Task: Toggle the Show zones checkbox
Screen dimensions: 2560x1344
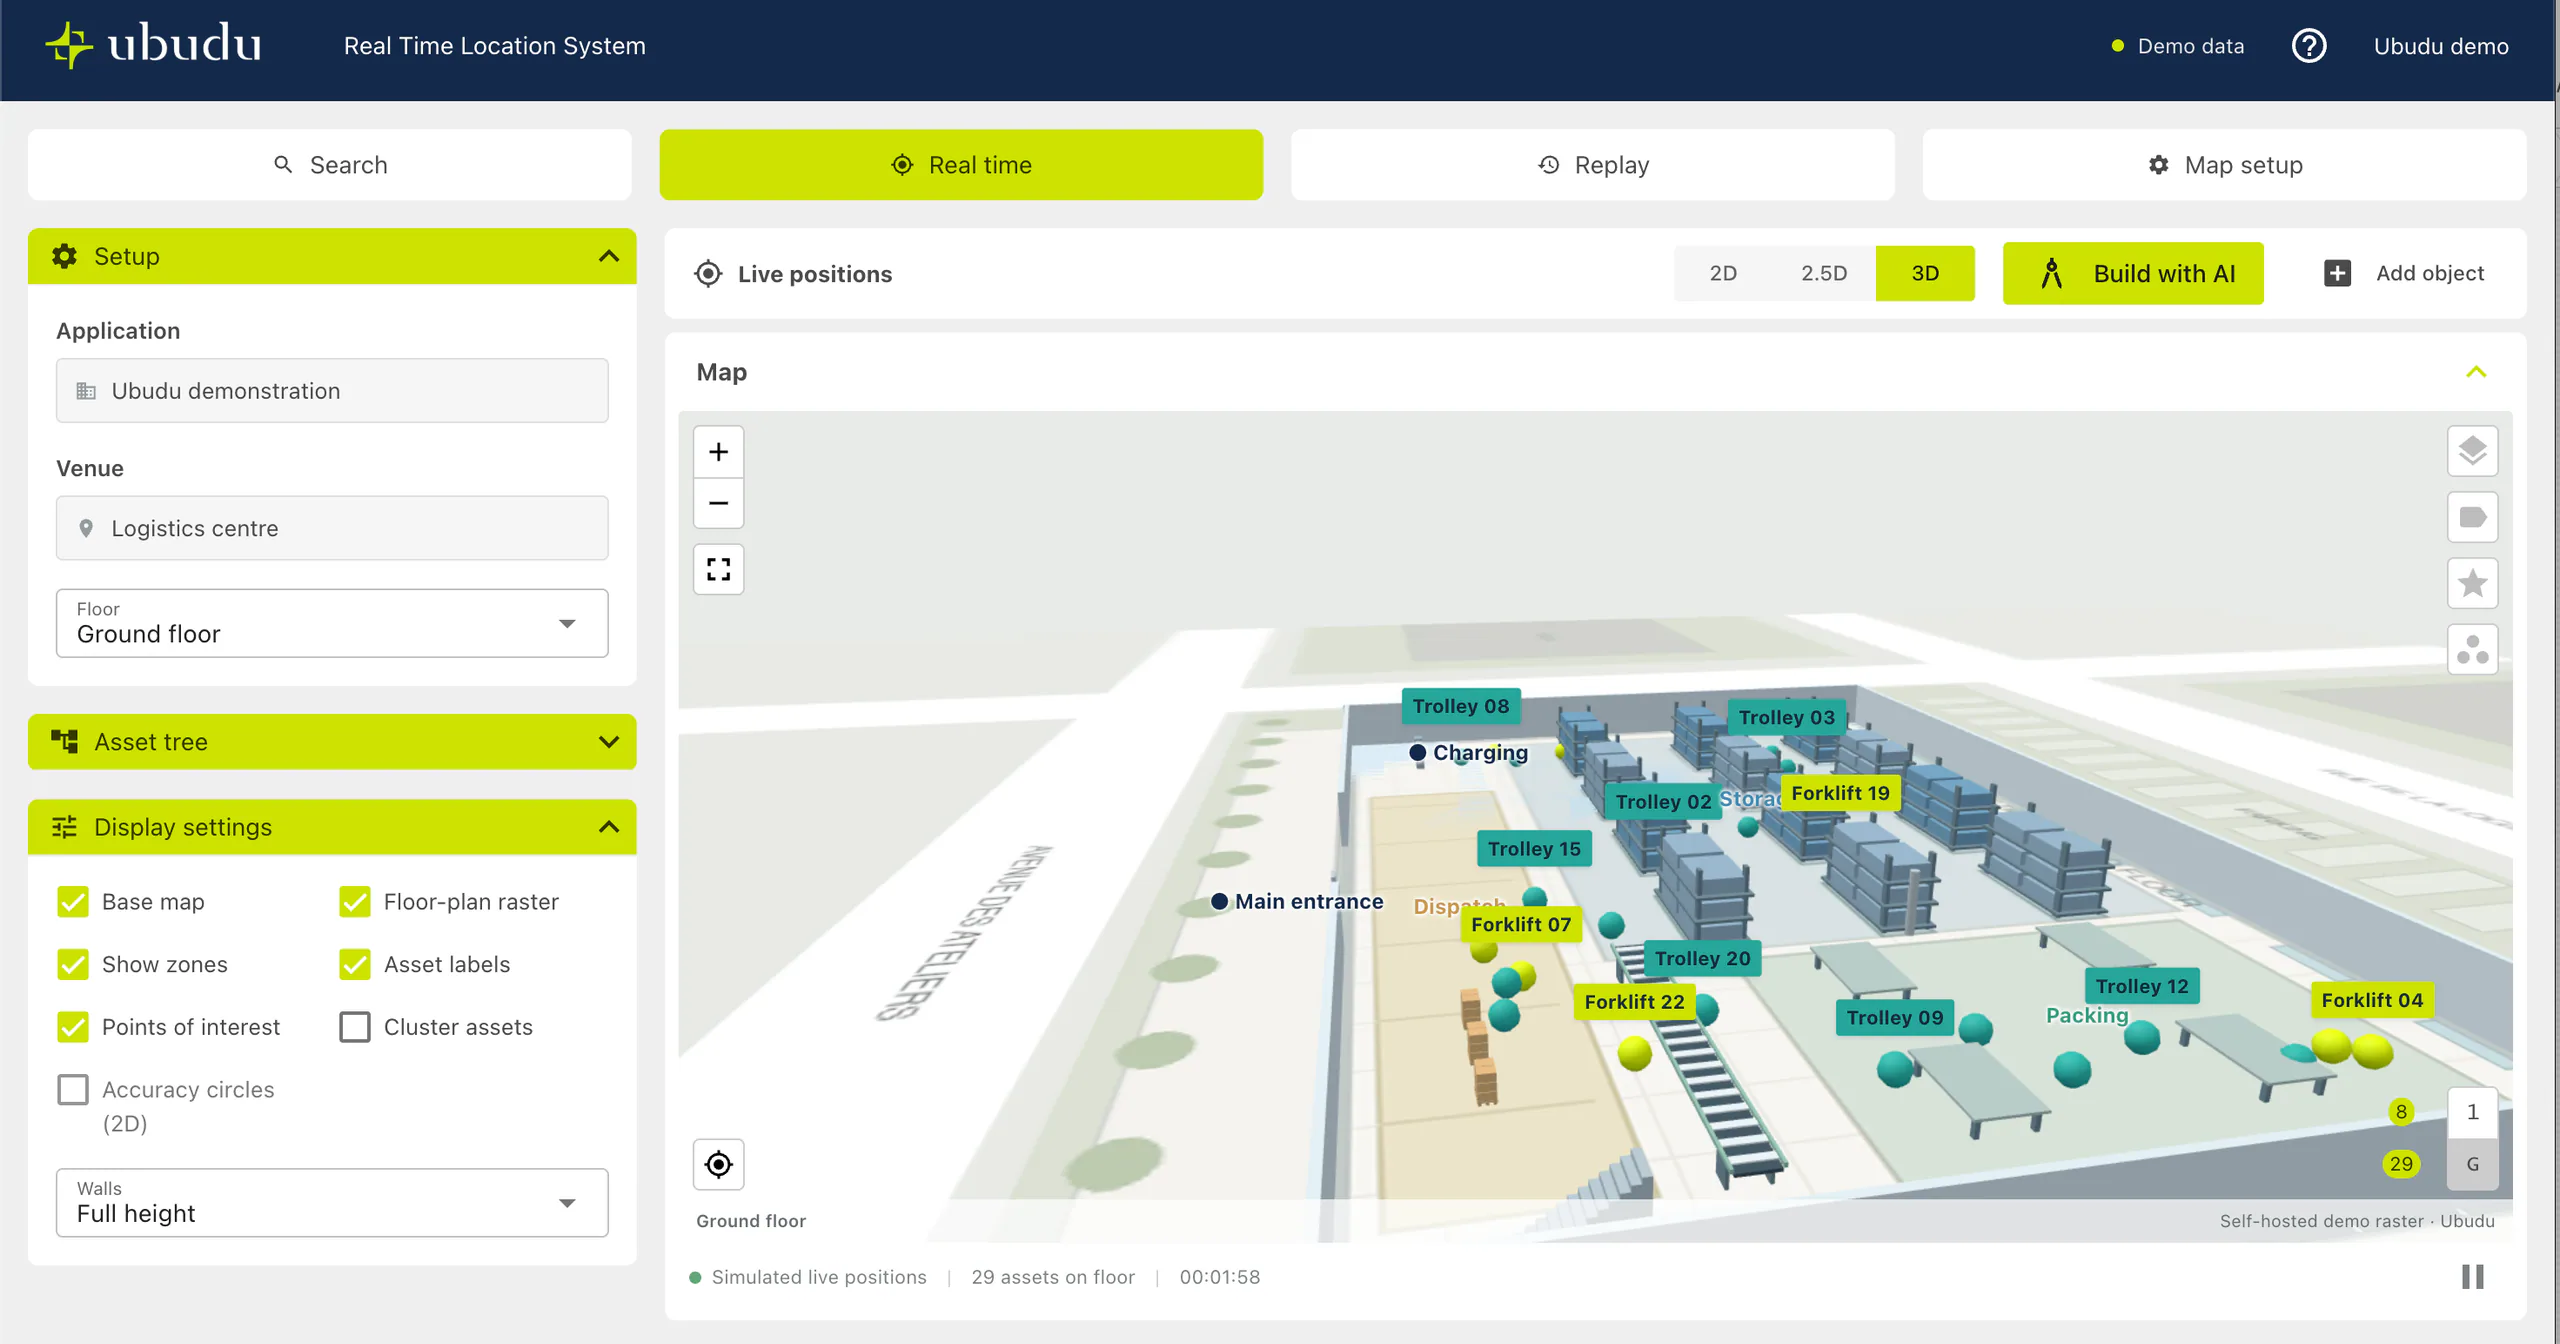Action: click(73, 964)
